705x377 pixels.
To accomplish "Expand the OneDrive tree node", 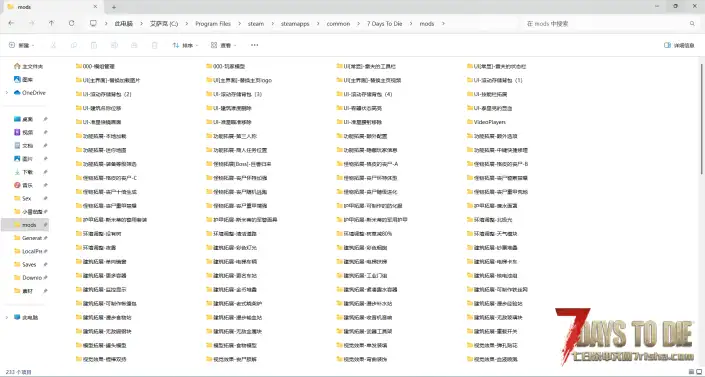I will (7, 93).
